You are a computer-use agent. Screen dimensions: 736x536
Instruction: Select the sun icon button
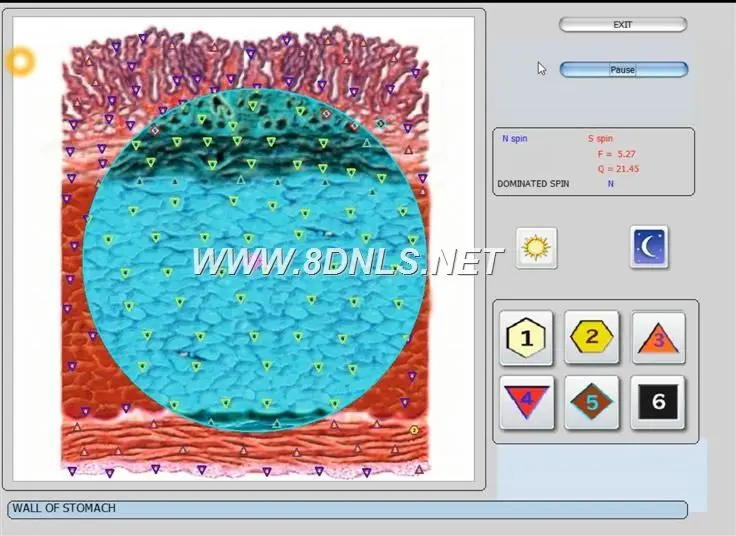click(x=537, y=248)
